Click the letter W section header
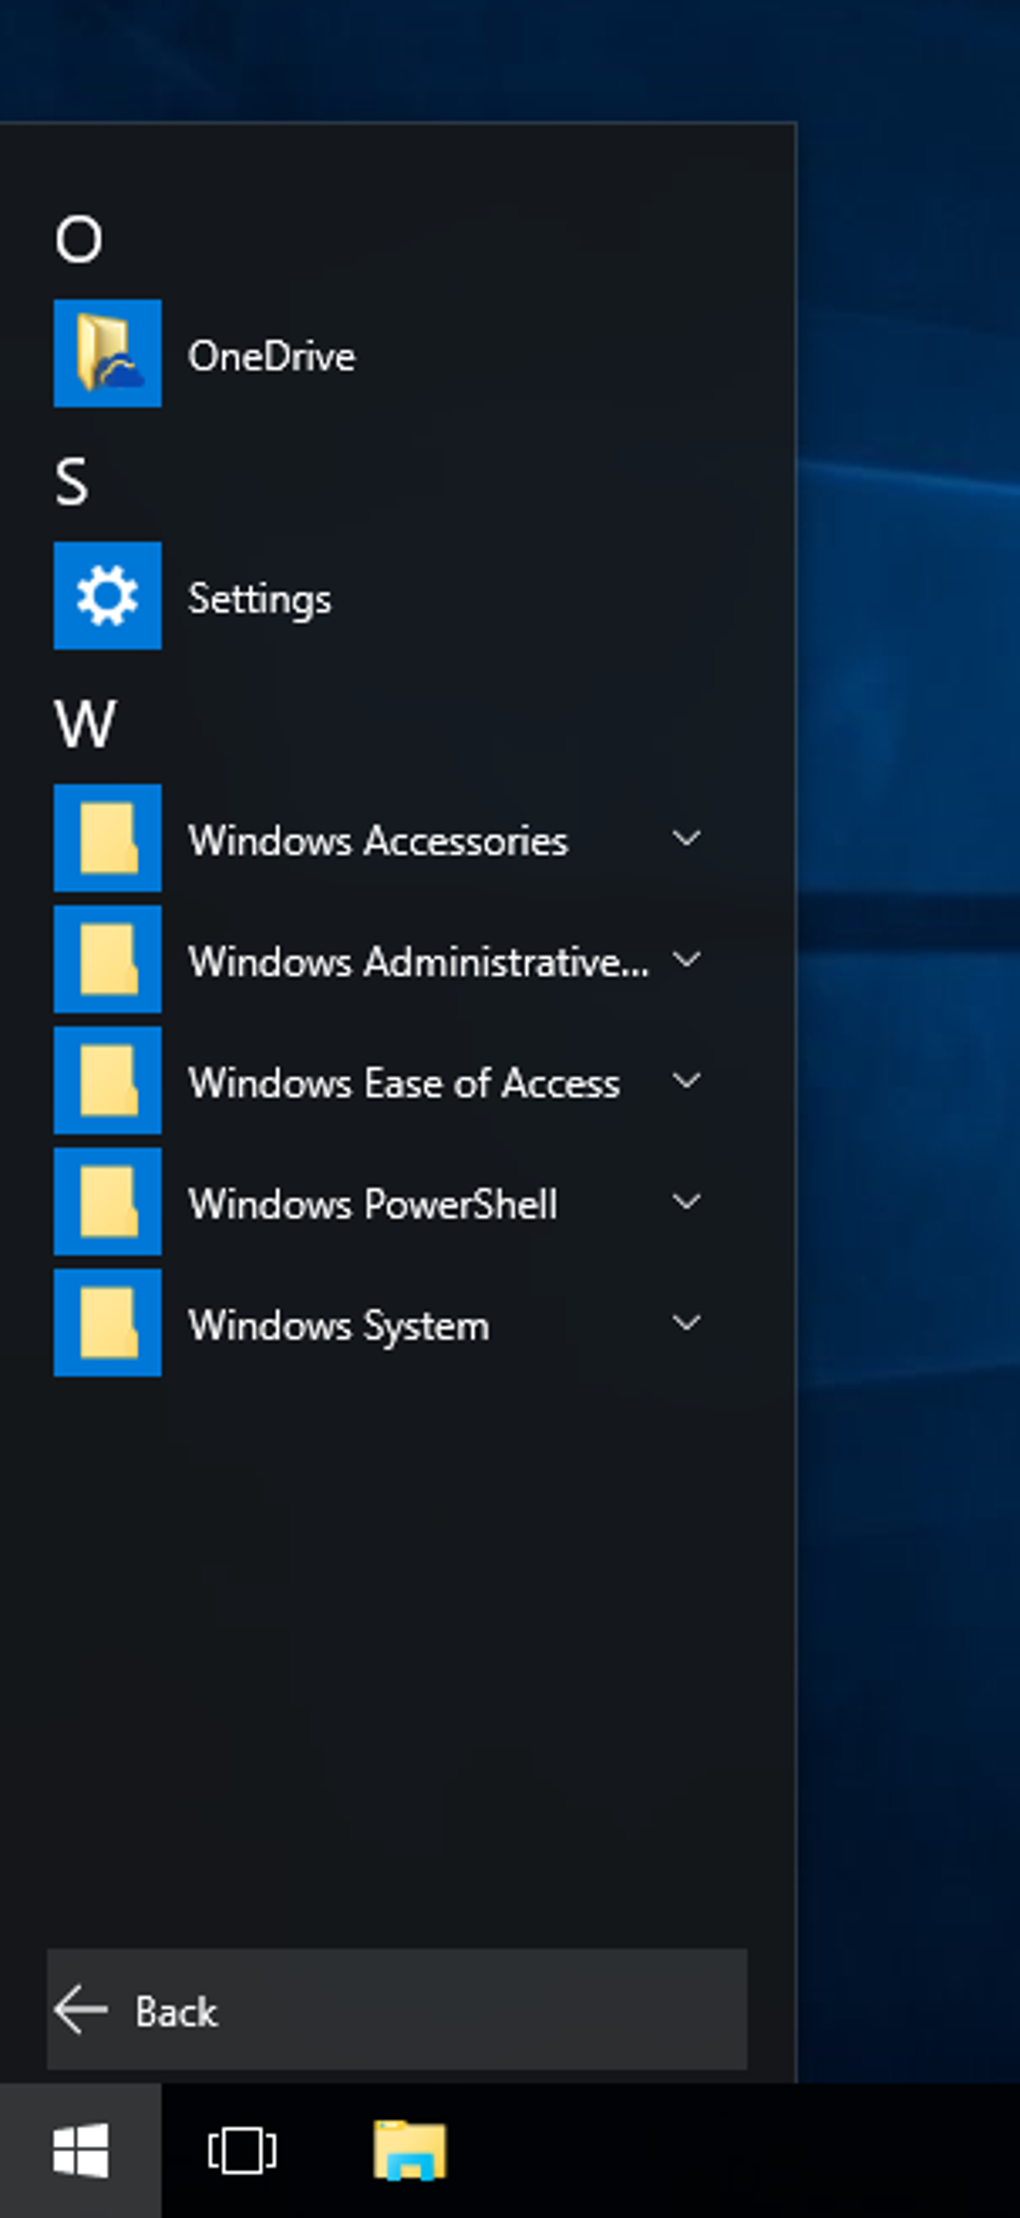Screen dimensions: 1020x2218 [85, 724]
